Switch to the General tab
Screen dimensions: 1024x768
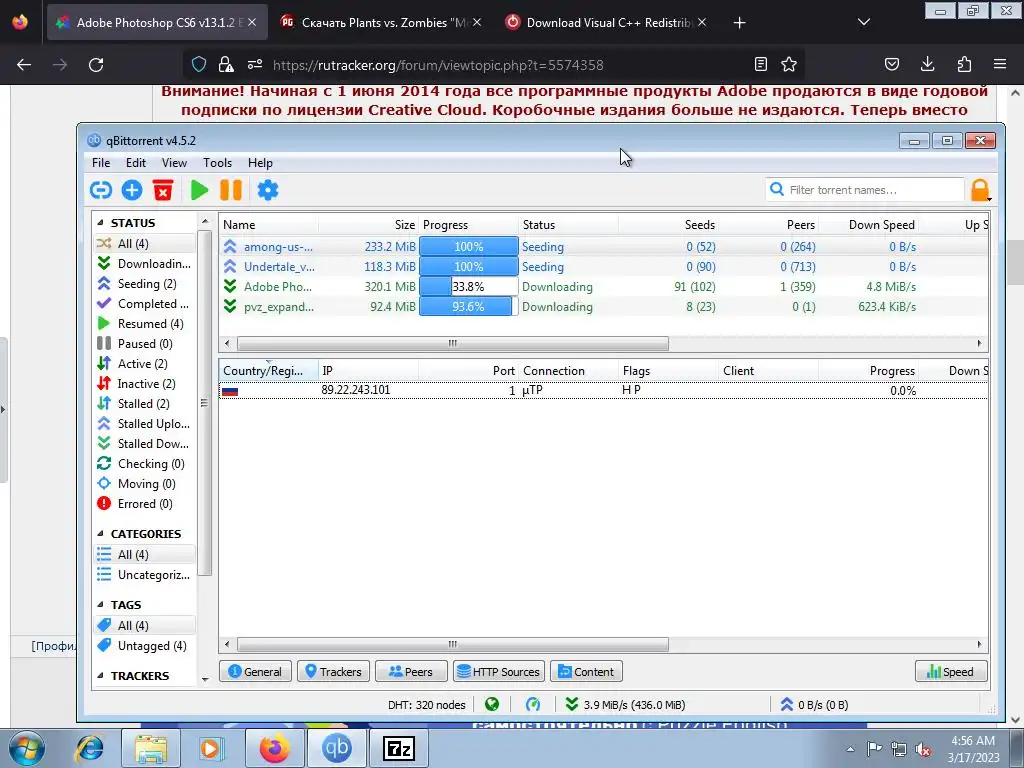[x=255, y=671]
